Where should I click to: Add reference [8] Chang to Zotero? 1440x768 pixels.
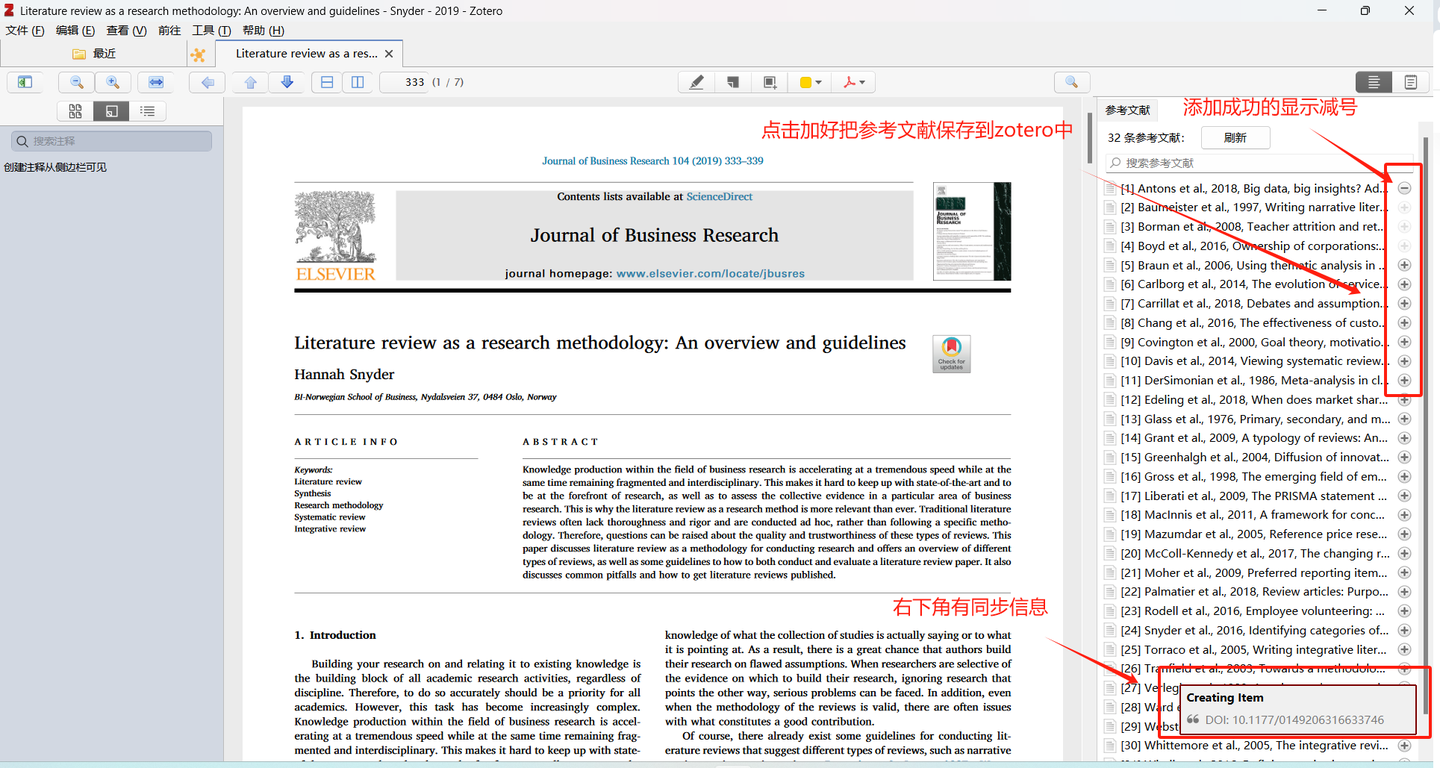click(x=1404, y=323)
